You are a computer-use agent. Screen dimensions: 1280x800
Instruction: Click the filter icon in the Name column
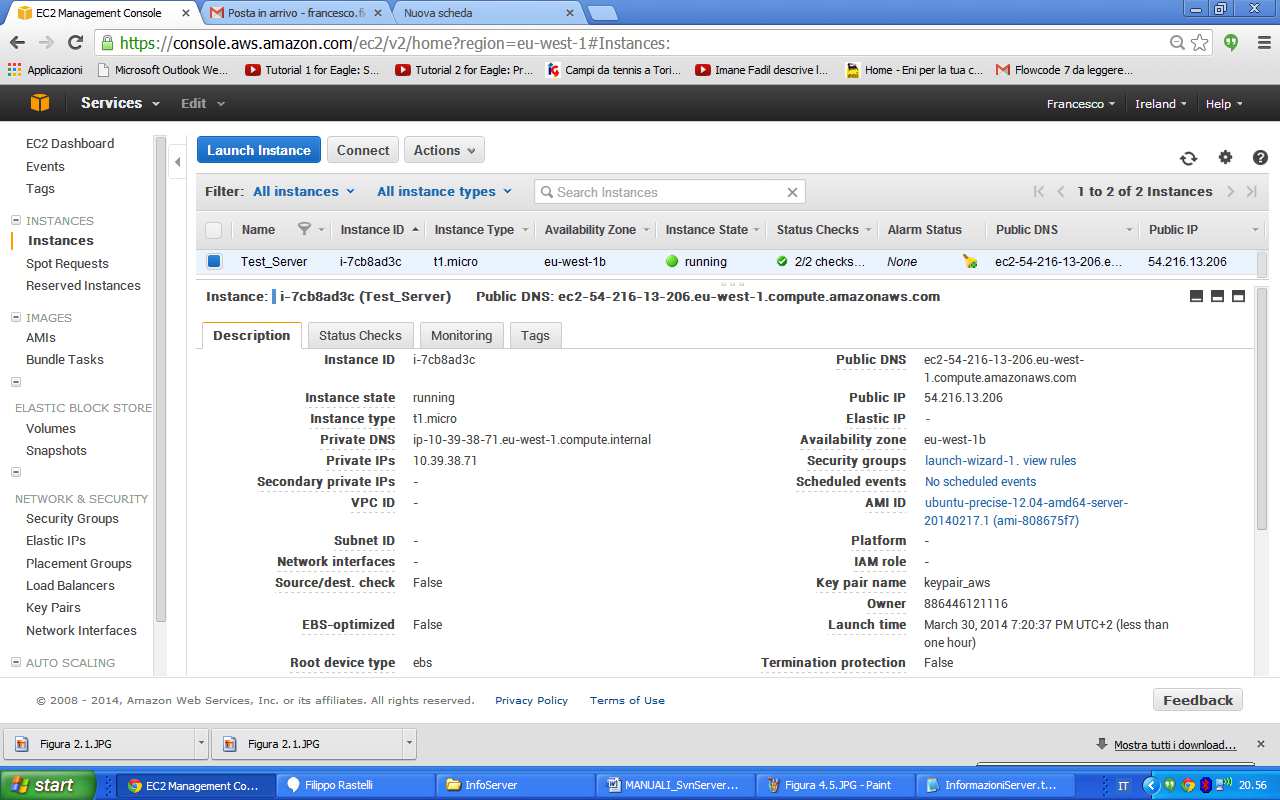click(305, 229)
